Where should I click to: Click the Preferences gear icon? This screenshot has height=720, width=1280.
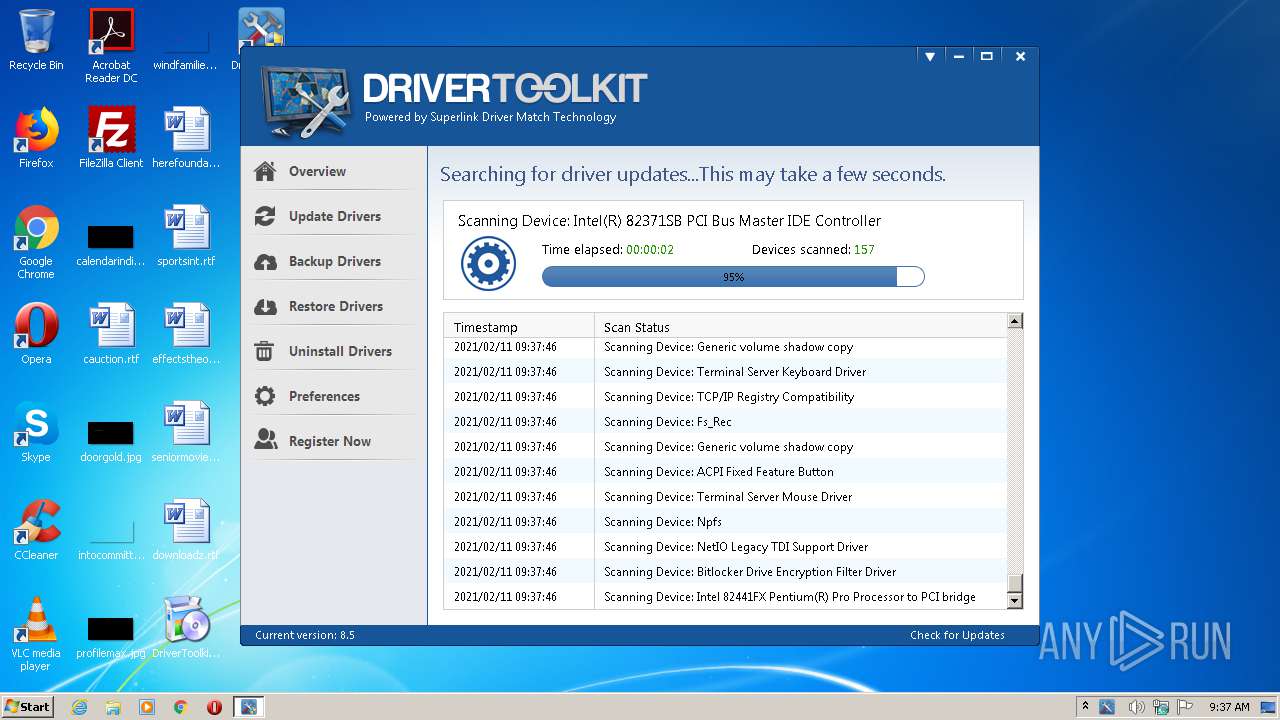[x=265, y=396]
